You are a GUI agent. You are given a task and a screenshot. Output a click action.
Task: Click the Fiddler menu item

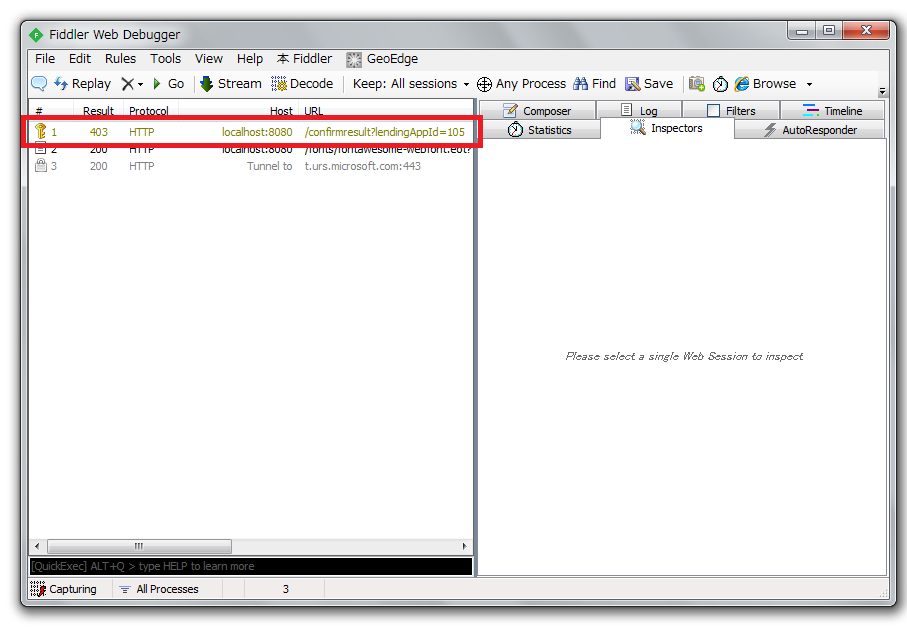(304, 58)
